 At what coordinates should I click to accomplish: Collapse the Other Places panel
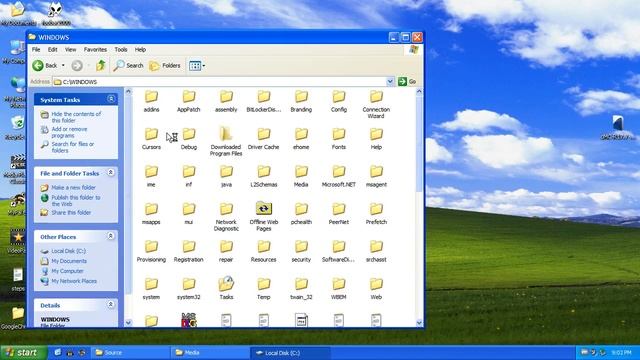111,236
